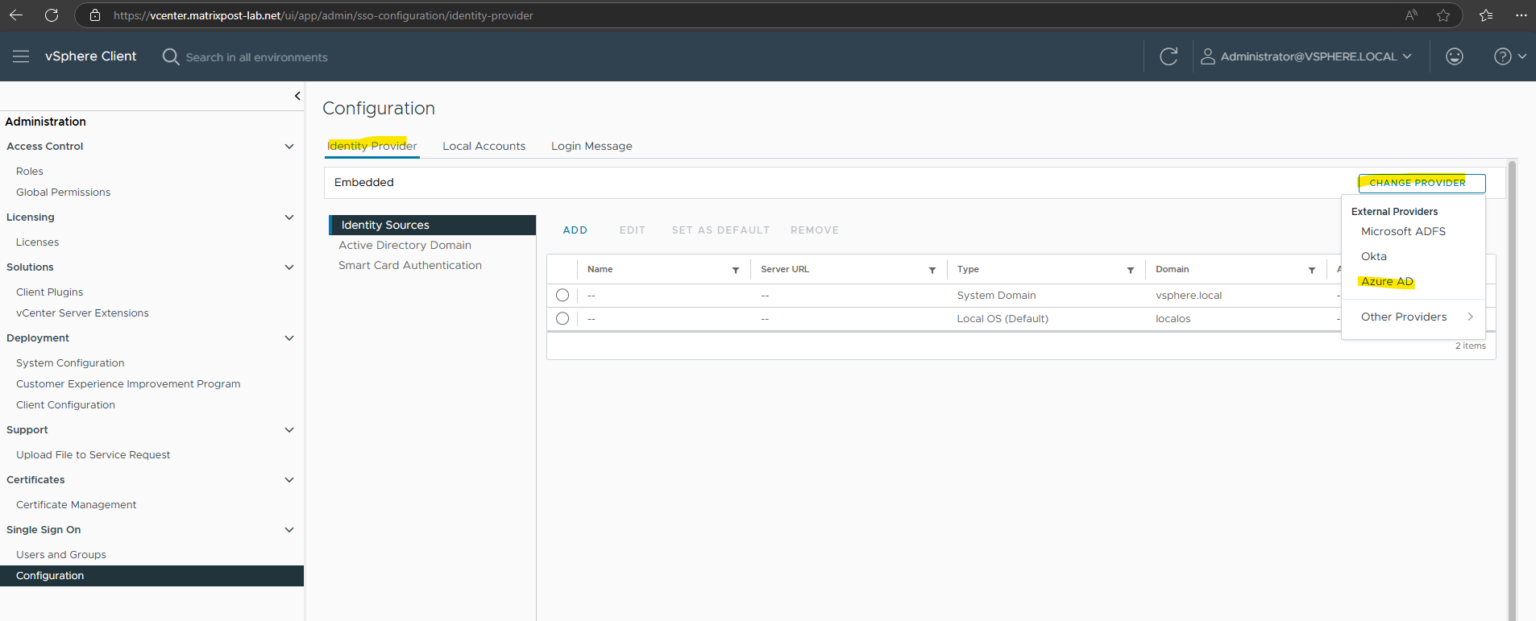
Task: Click the refresh icon in the top bar
Action: click(1168, 56)
